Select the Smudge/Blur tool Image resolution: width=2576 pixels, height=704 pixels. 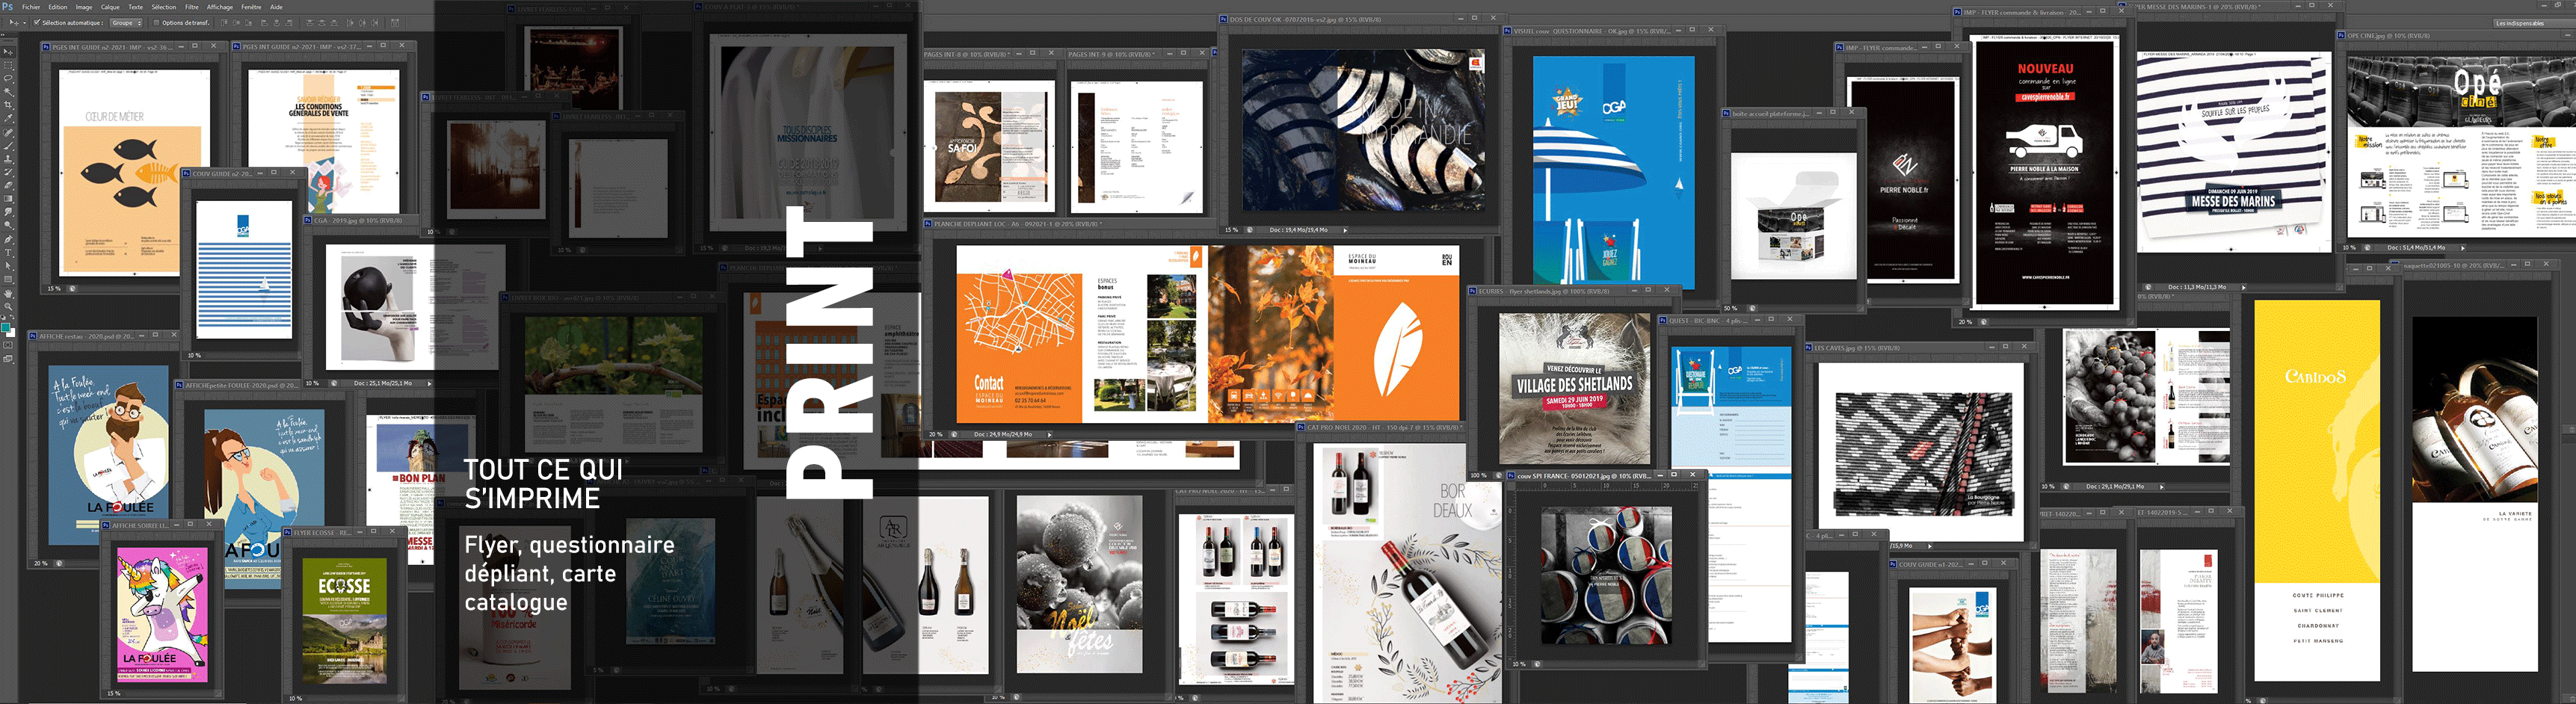(8, 212)
